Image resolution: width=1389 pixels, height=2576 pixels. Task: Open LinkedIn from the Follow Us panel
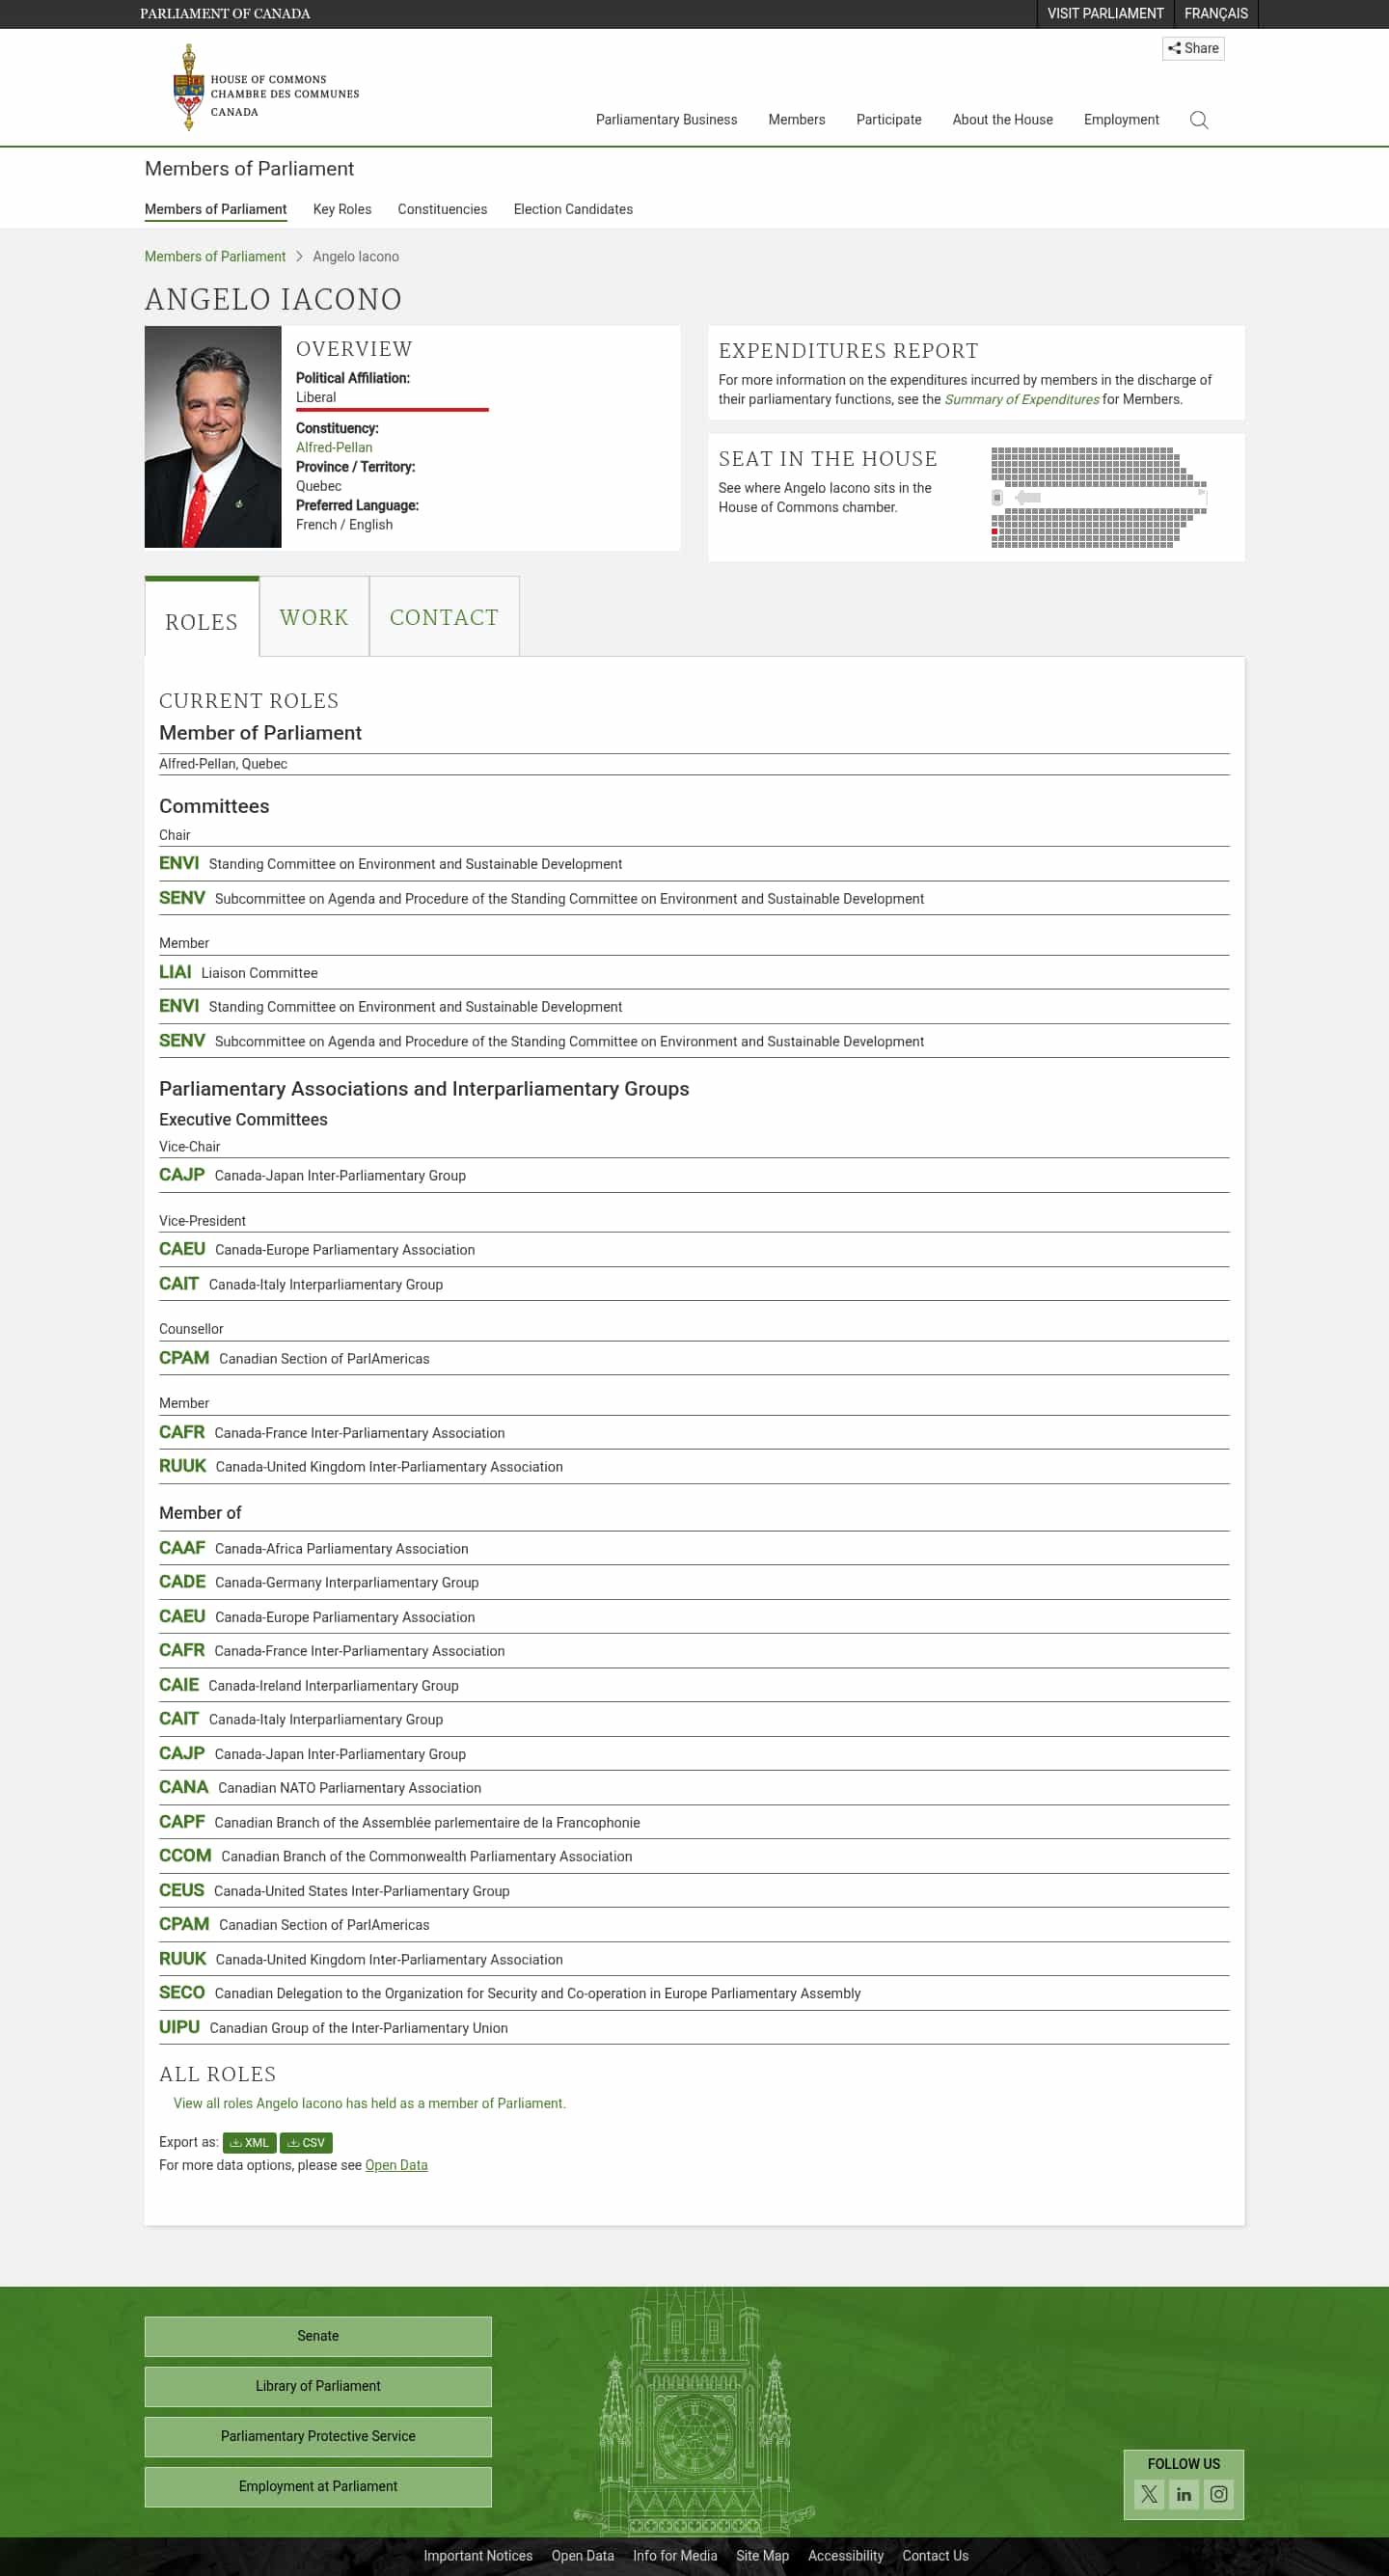click(1184, 2494)
